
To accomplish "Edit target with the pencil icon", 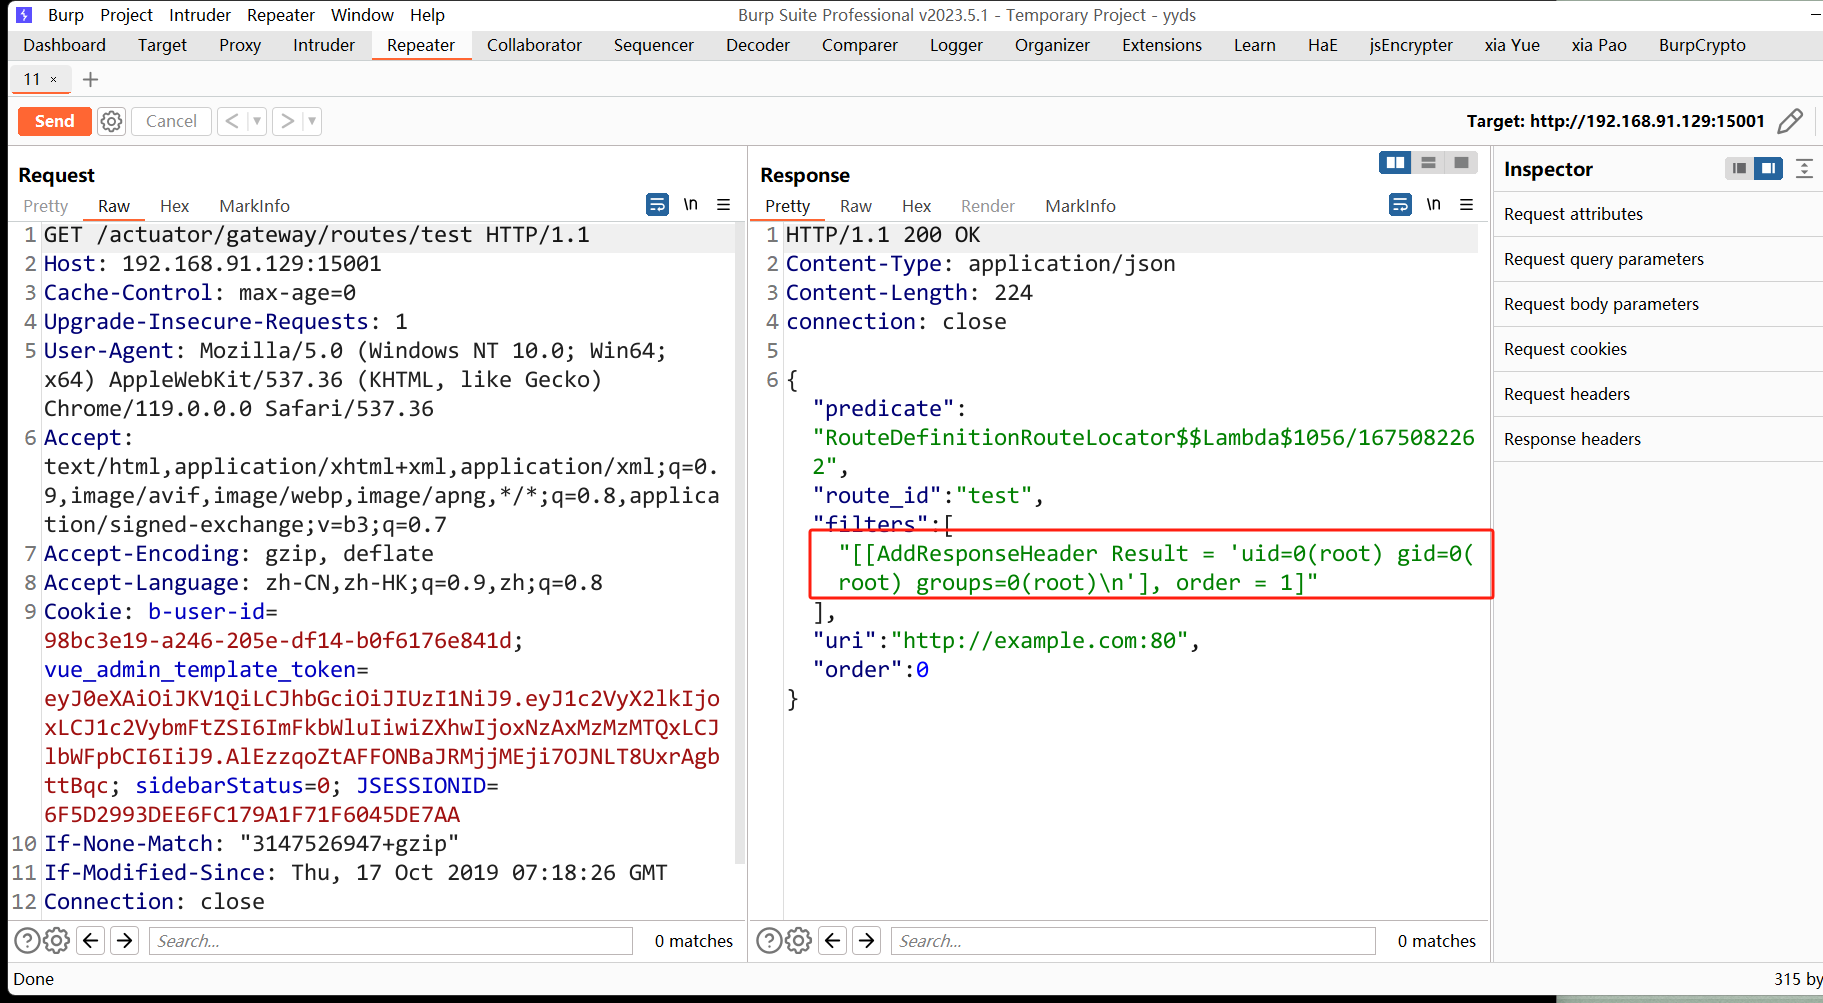I will [x=1790, y=121].
